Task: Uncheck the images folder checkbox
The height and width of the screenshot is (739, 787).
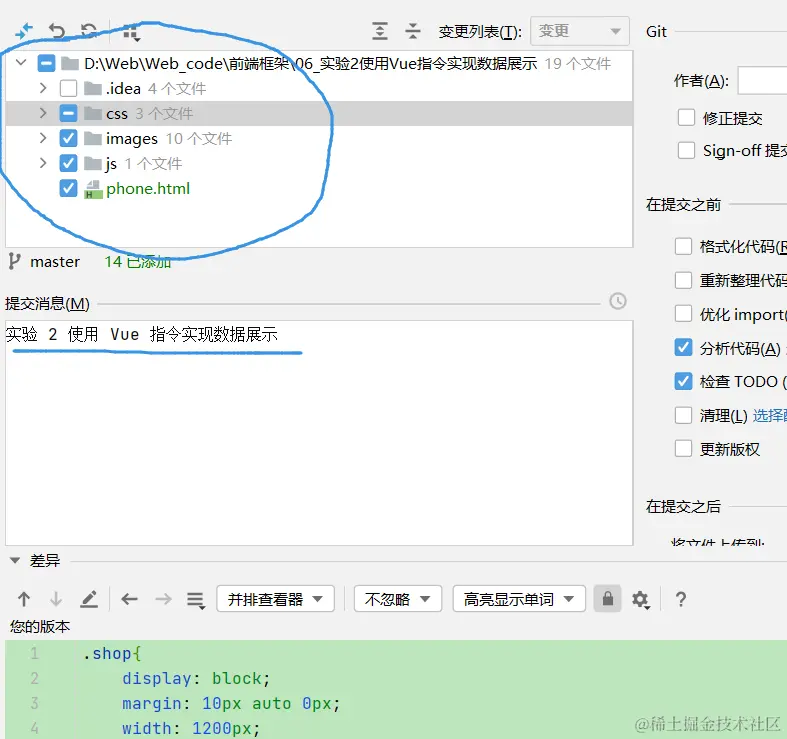Action: pos(68,139)
